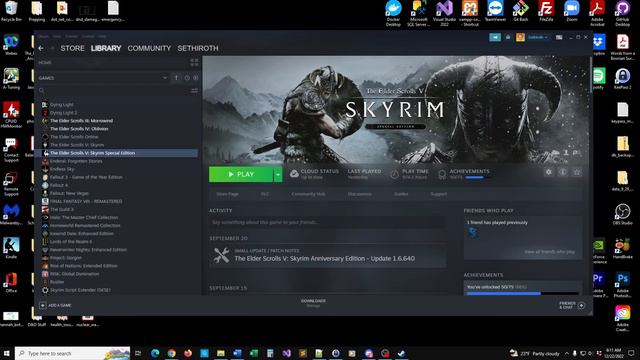Open the account name dropdown
The height and width of the screenshot is (360, 640).
pyautogui.click(x=538, y=37)
